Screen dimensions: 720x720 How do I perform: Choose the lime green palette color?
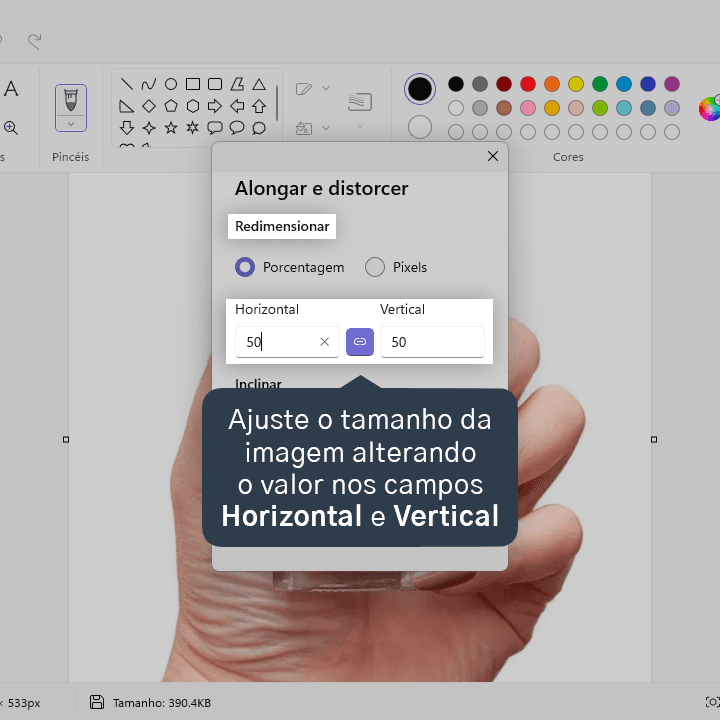click(x=600, y=108)
